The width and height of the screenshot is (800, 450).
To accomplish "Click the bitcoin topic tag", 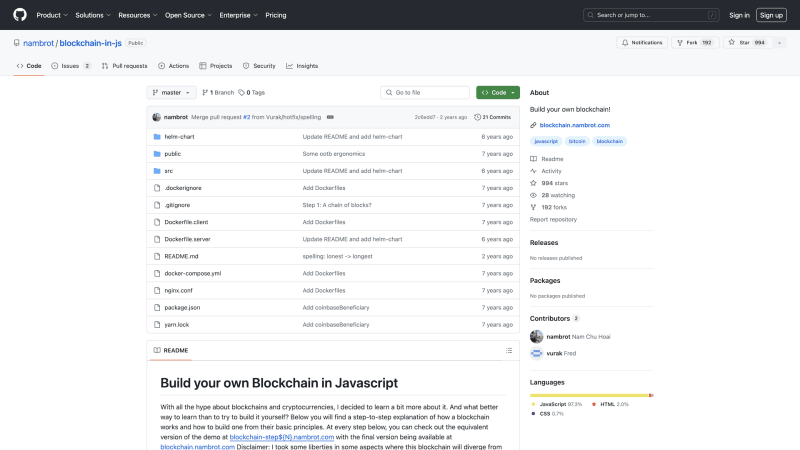I will pyautogui.click(x=577, y=141).
